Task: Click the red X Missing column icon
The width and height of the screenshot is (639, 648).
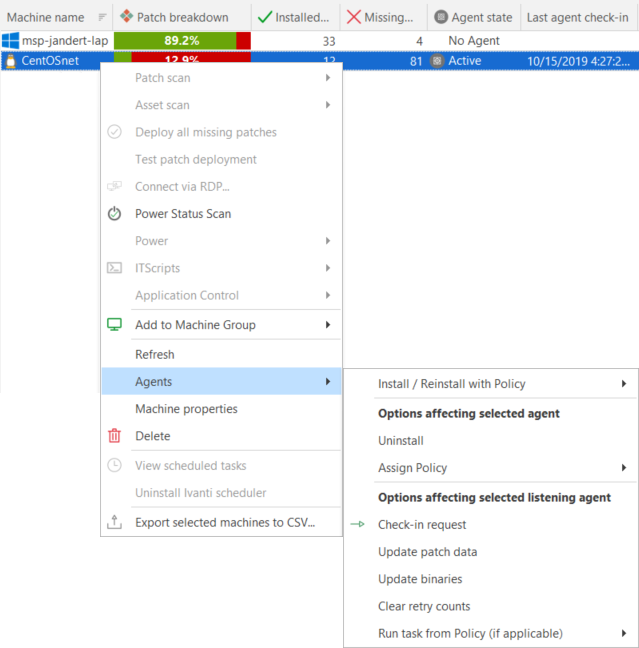Action: tap(354, 17)
